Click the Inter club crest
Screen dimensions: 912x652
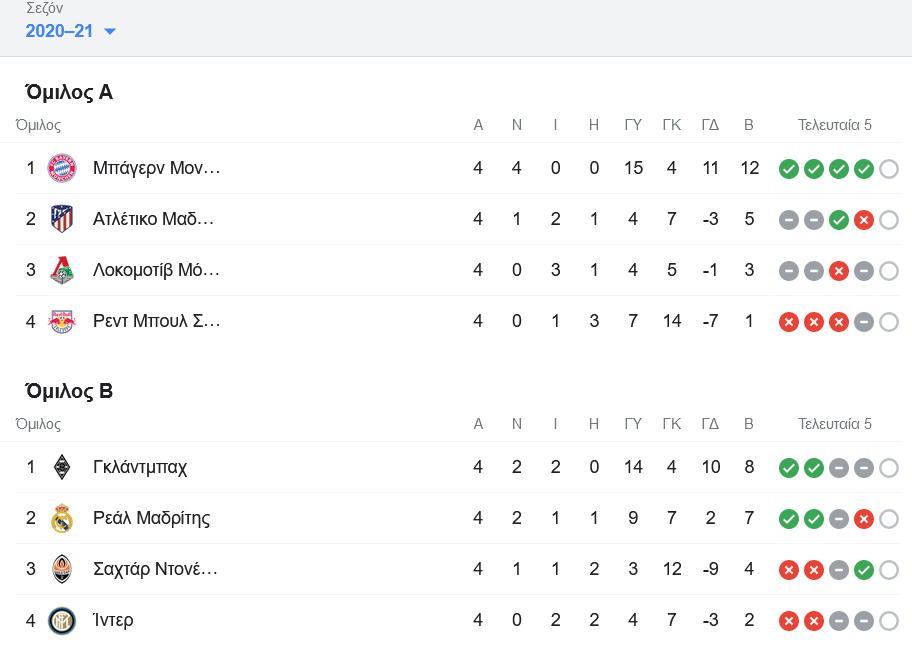62,620
